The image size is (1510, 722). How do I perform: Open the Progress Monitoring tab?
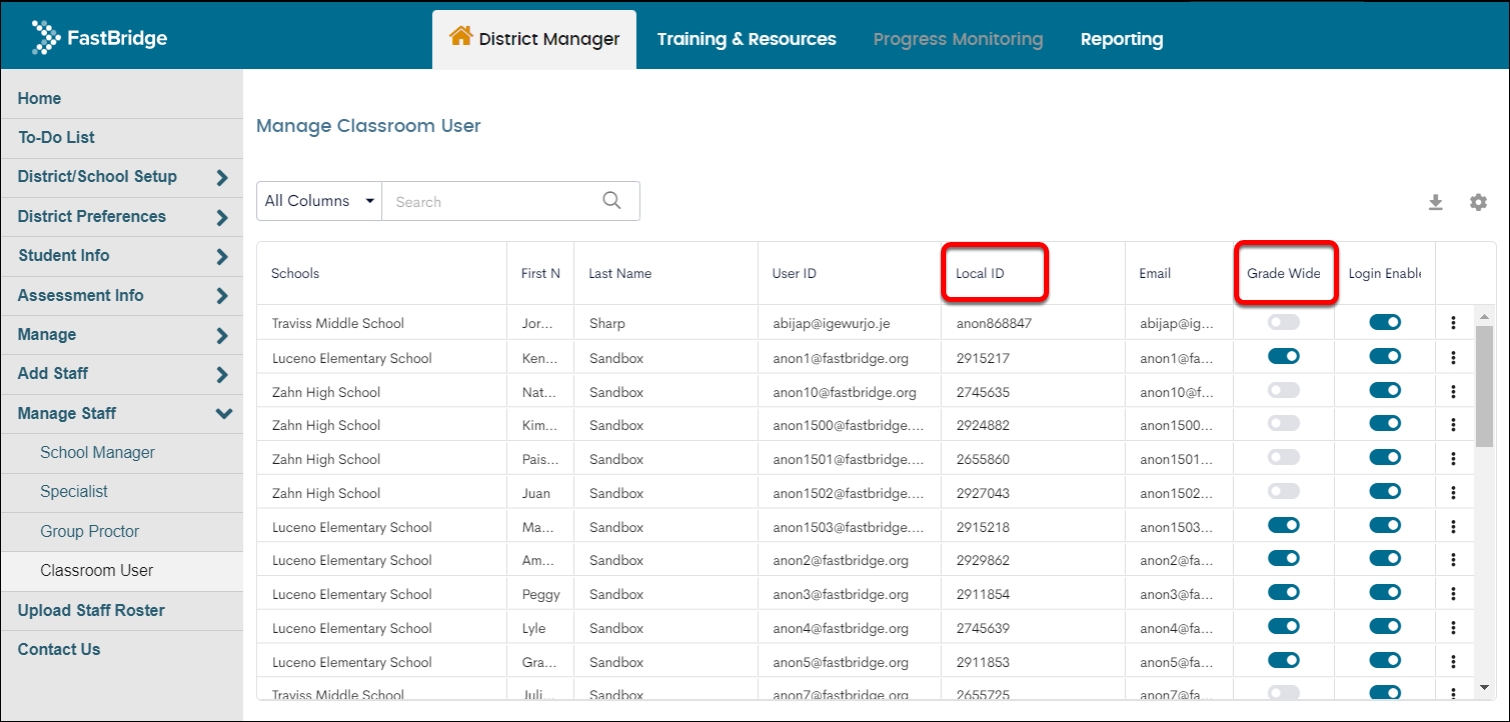pyautogui.click(x=958, y=39)
